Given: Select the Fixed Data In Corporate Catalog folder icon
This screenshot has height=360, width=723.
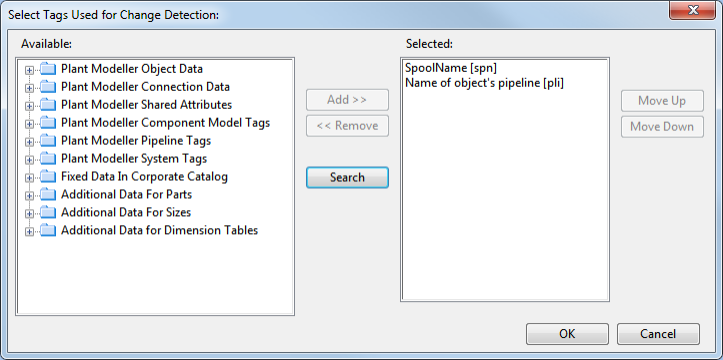Looking at the screenshot, I should (48, 177).
